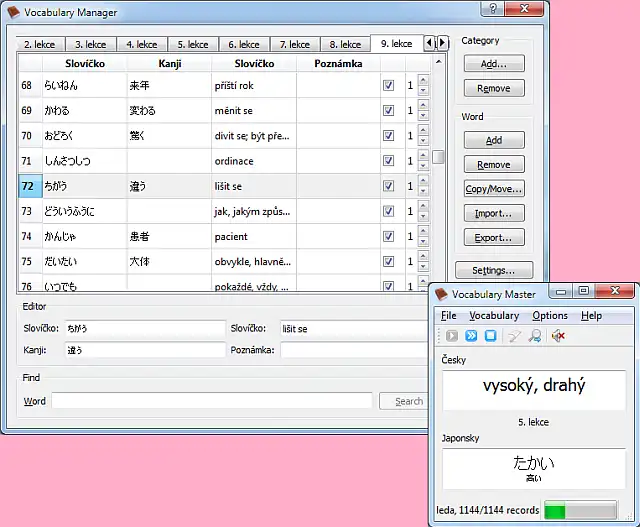Toggle the checkbox for pacient row
The height and width of the screenshot is (527, 640).
tap(388, 236)
